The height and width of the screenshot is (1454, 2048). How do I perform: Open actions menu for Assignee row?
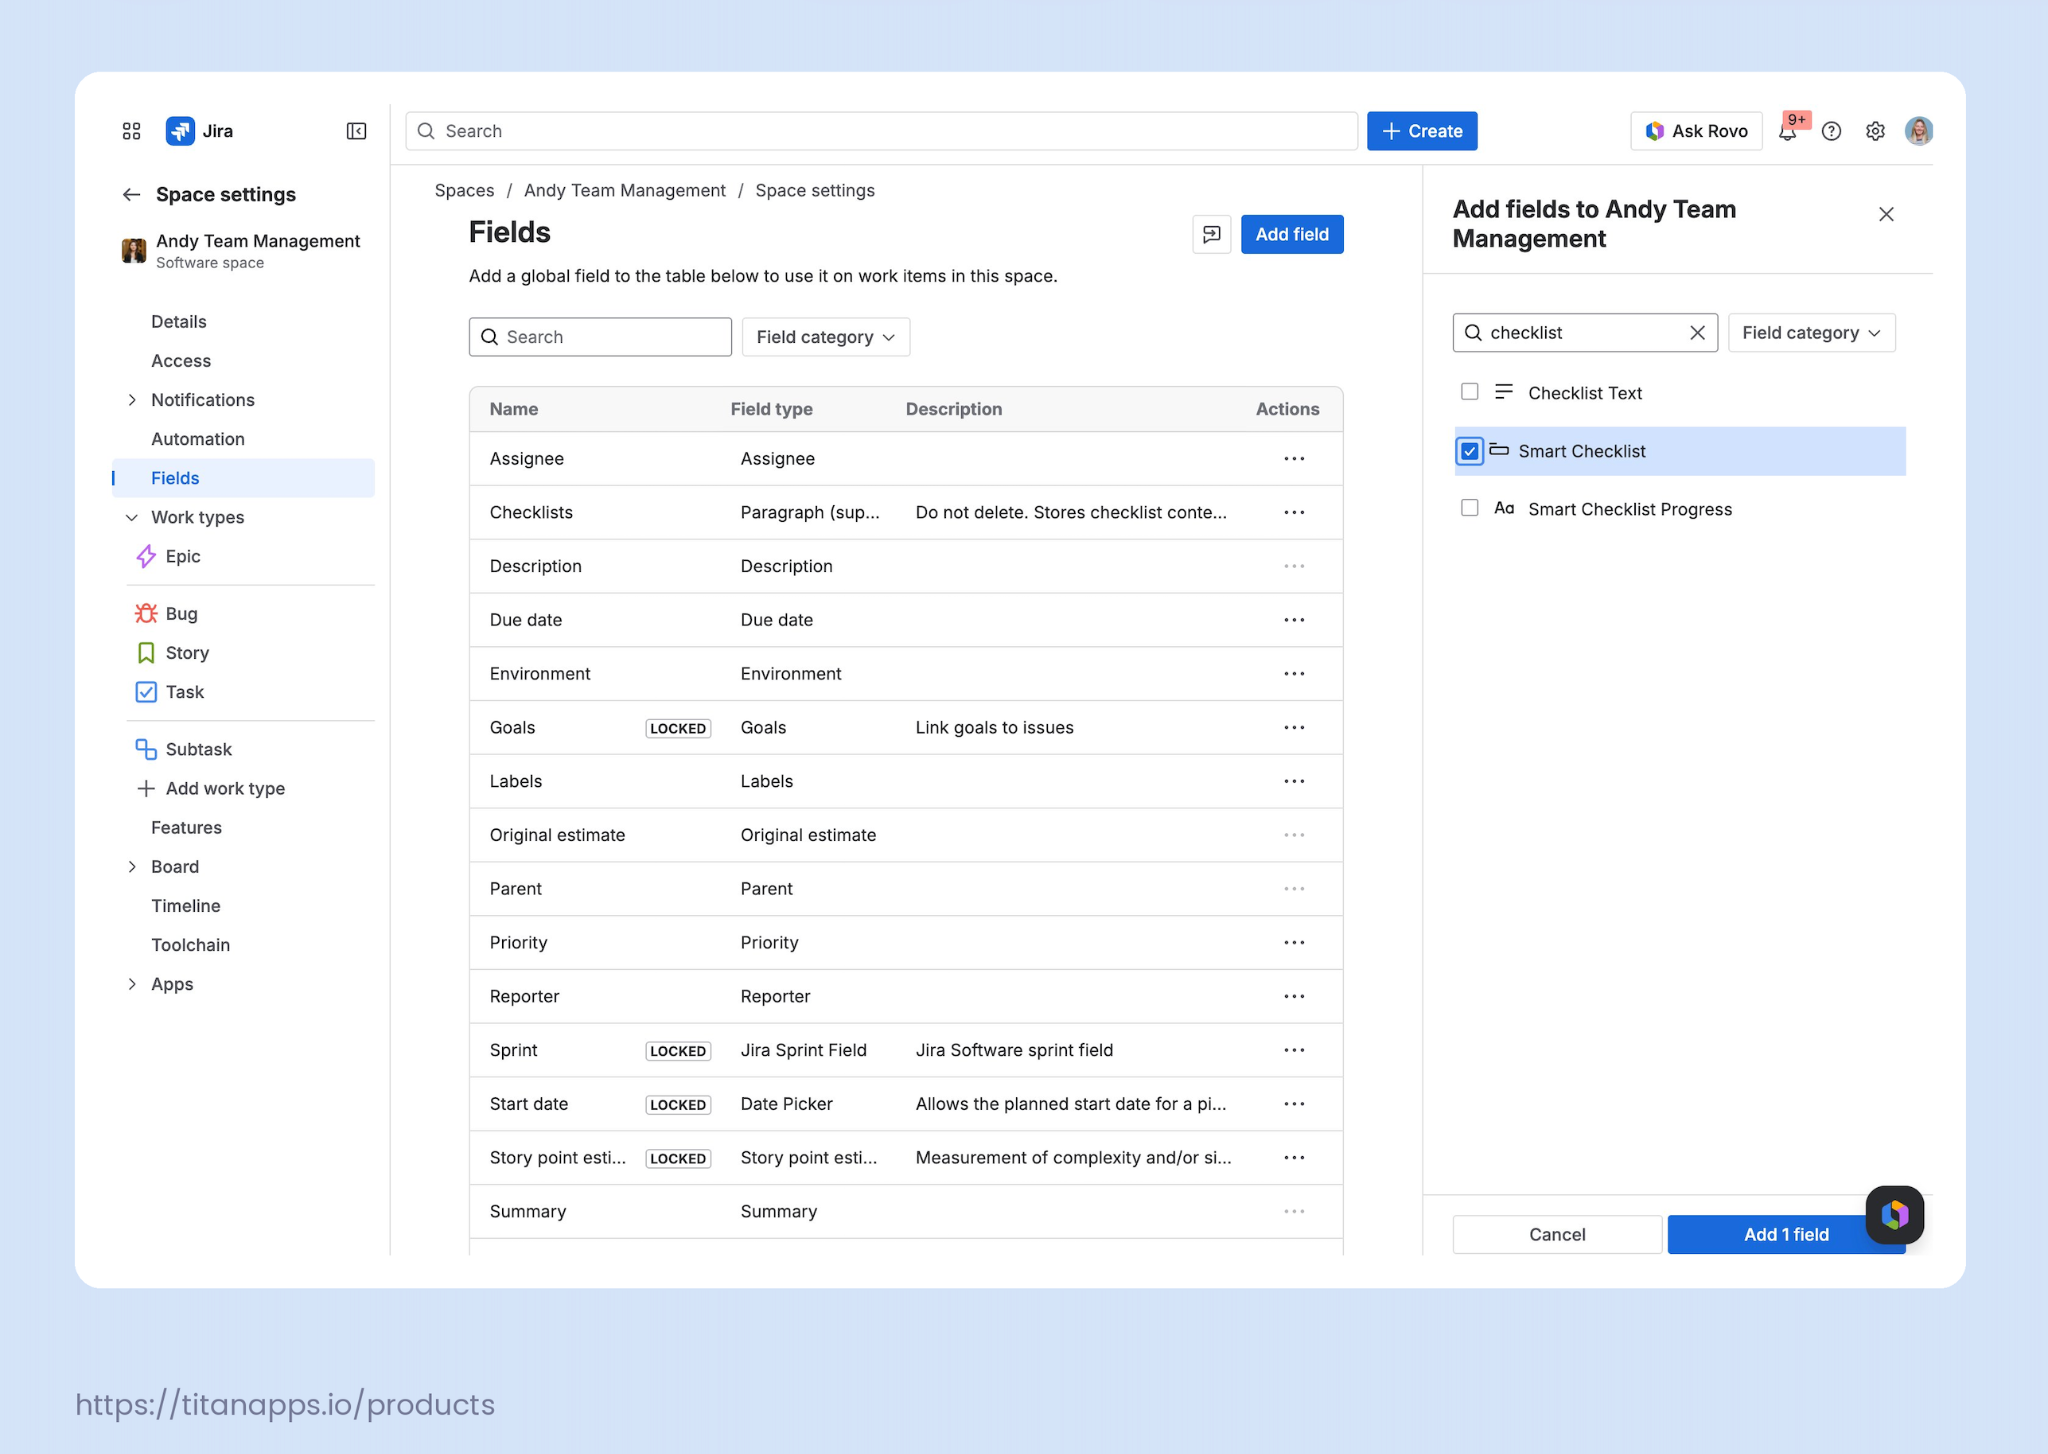(1294, 459)
